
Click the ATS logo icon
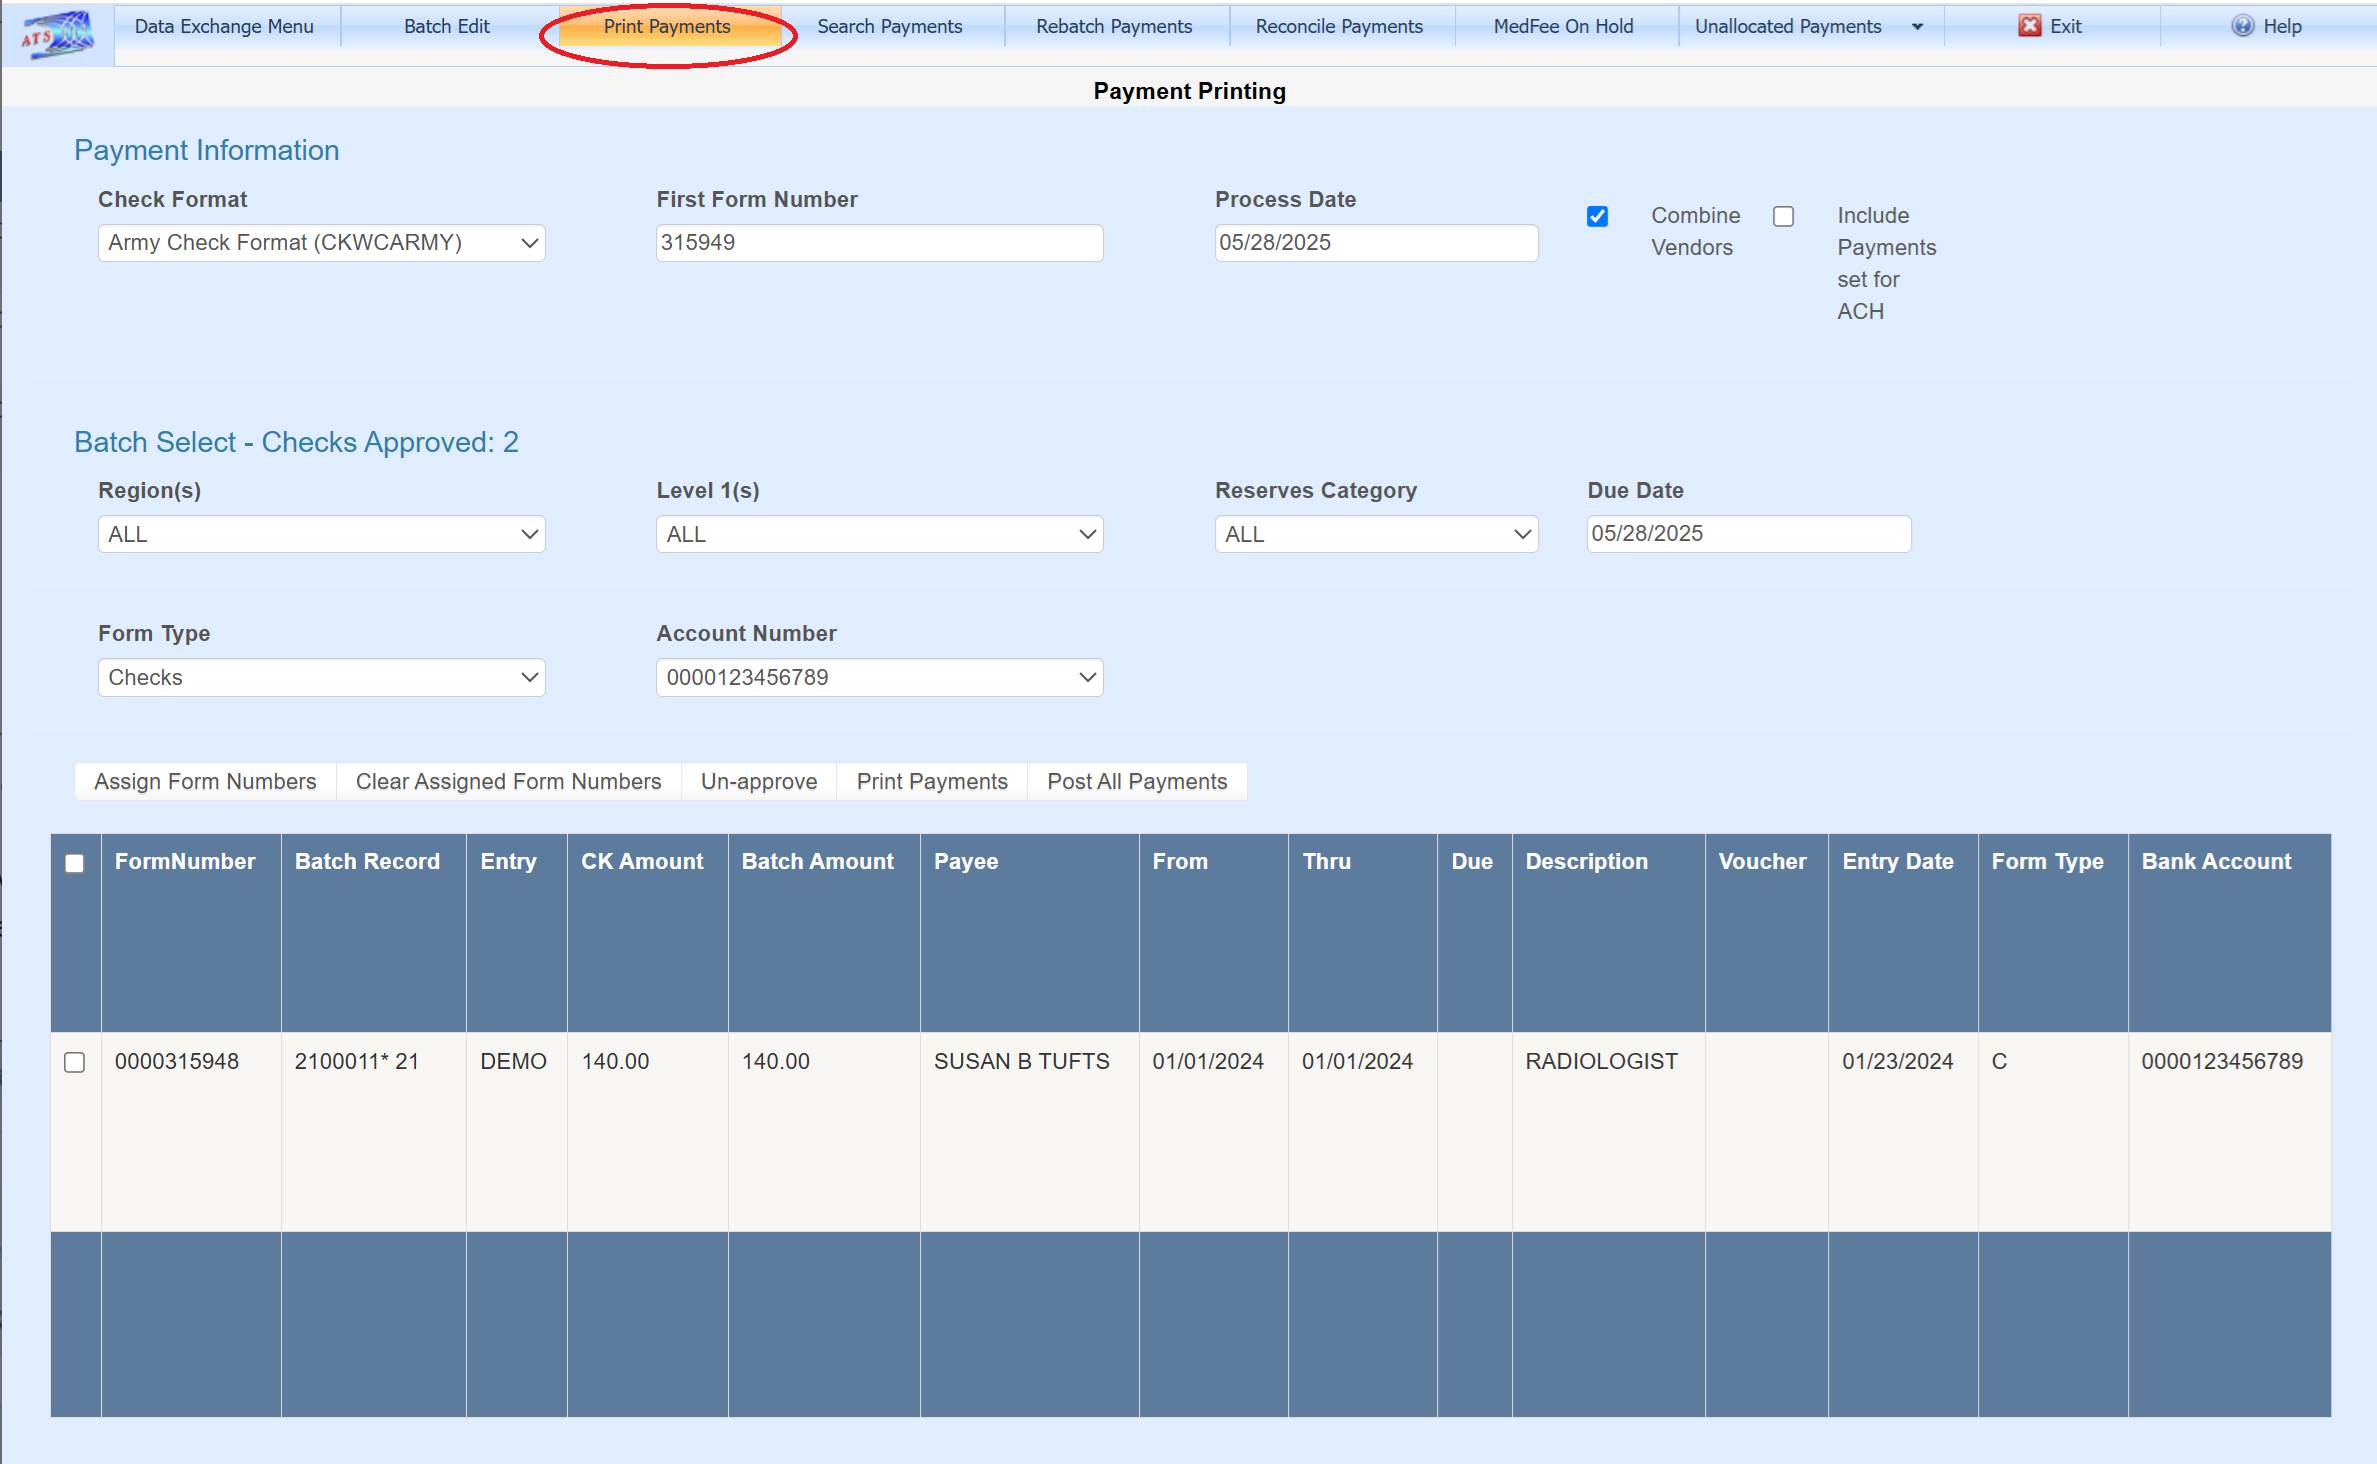(x=58, y=34)
